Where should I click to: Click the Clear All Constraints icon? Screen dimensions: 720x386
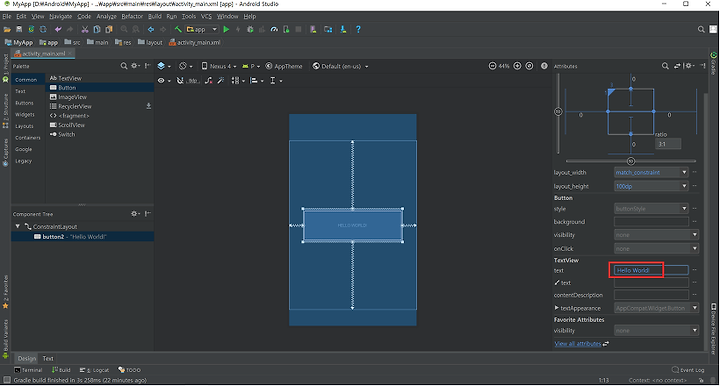(x=208, y=81)
